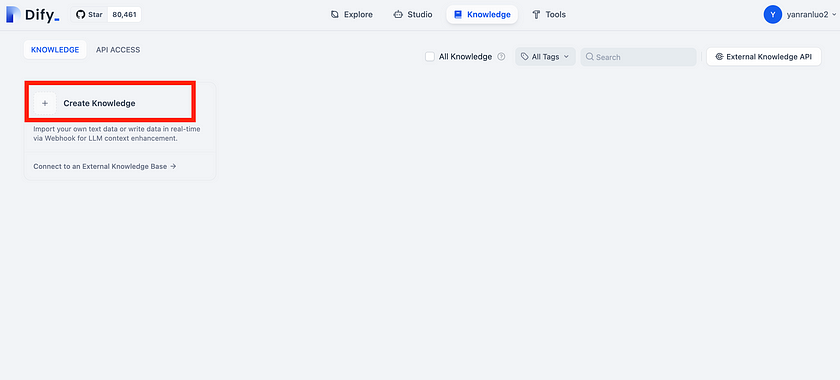The width and height of the screenshot is (840, 380).
Task: Open External Knowledge API settings
Action: (x=763, y=57)
